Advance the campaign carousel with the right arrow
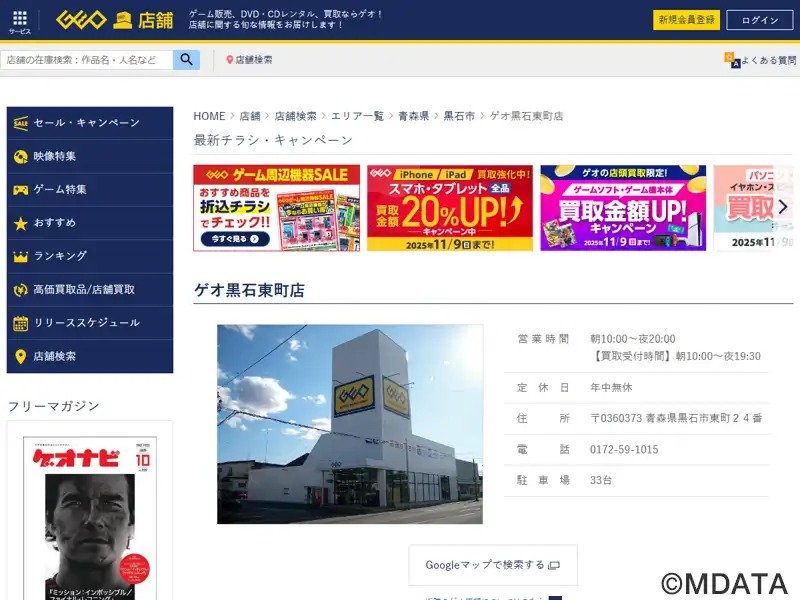 click(x=783, y=207)
